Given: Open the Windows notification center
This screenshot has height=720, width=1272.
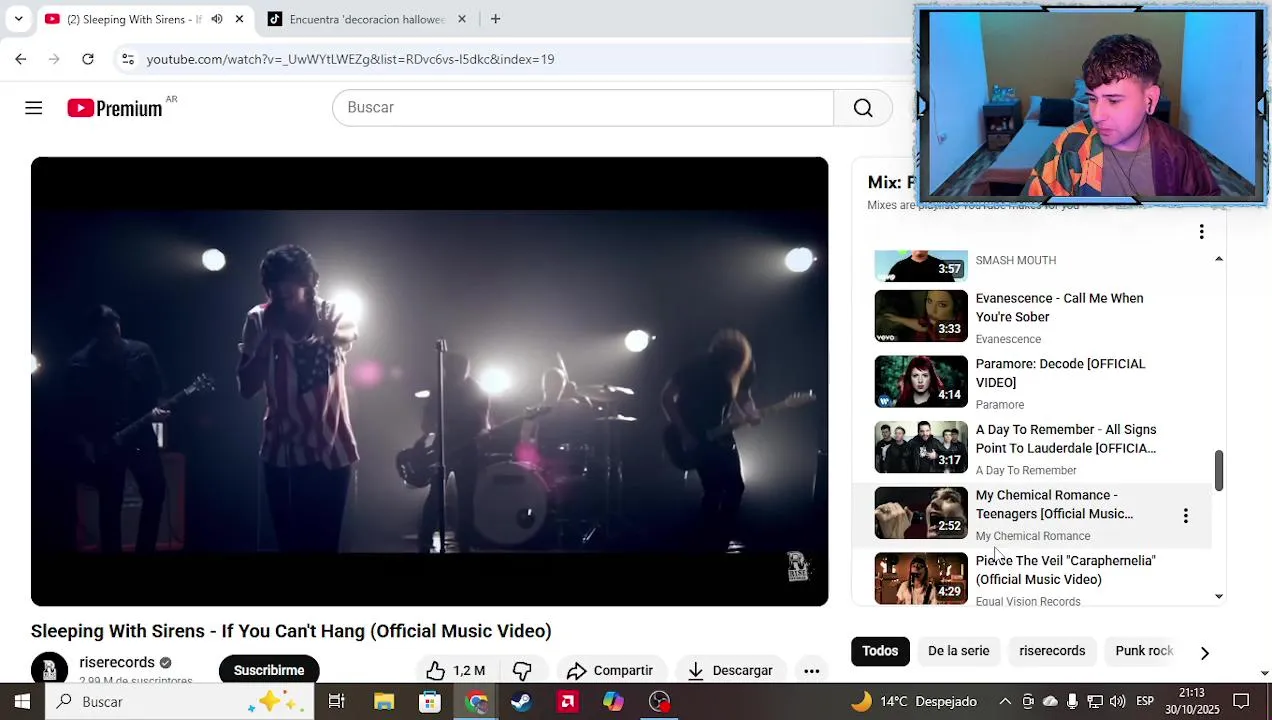Looking at the screenshot, I should (x=1241, y=702).
